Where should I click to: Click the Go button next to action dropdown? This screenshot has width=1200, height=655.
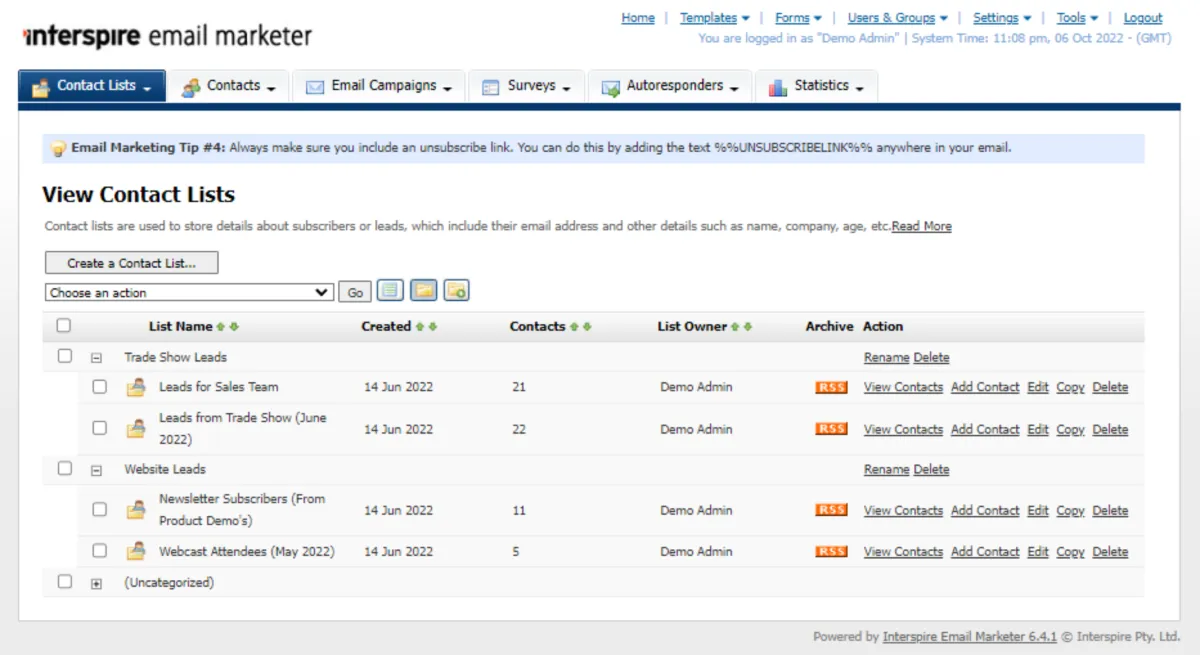355,291
